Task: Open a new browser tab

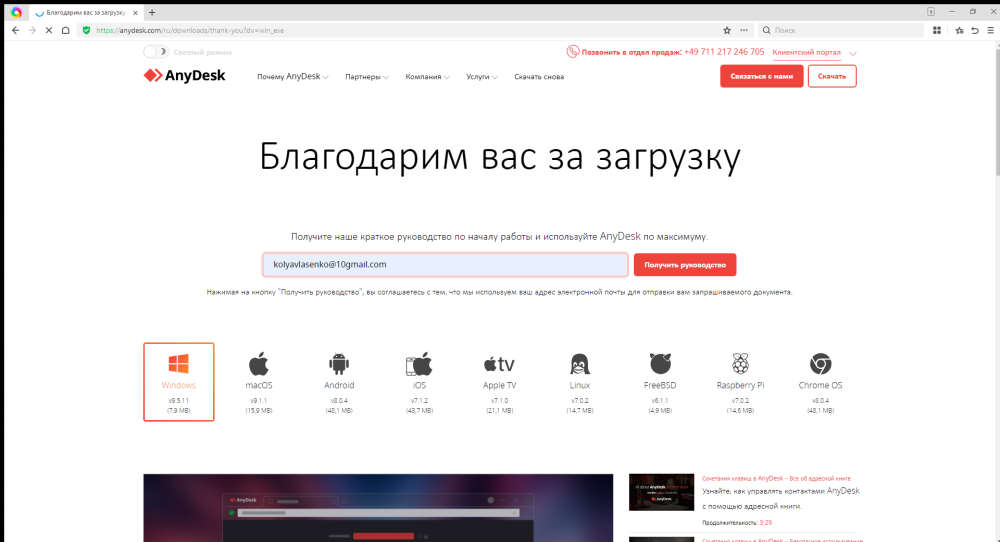Action: click(152, 12)
